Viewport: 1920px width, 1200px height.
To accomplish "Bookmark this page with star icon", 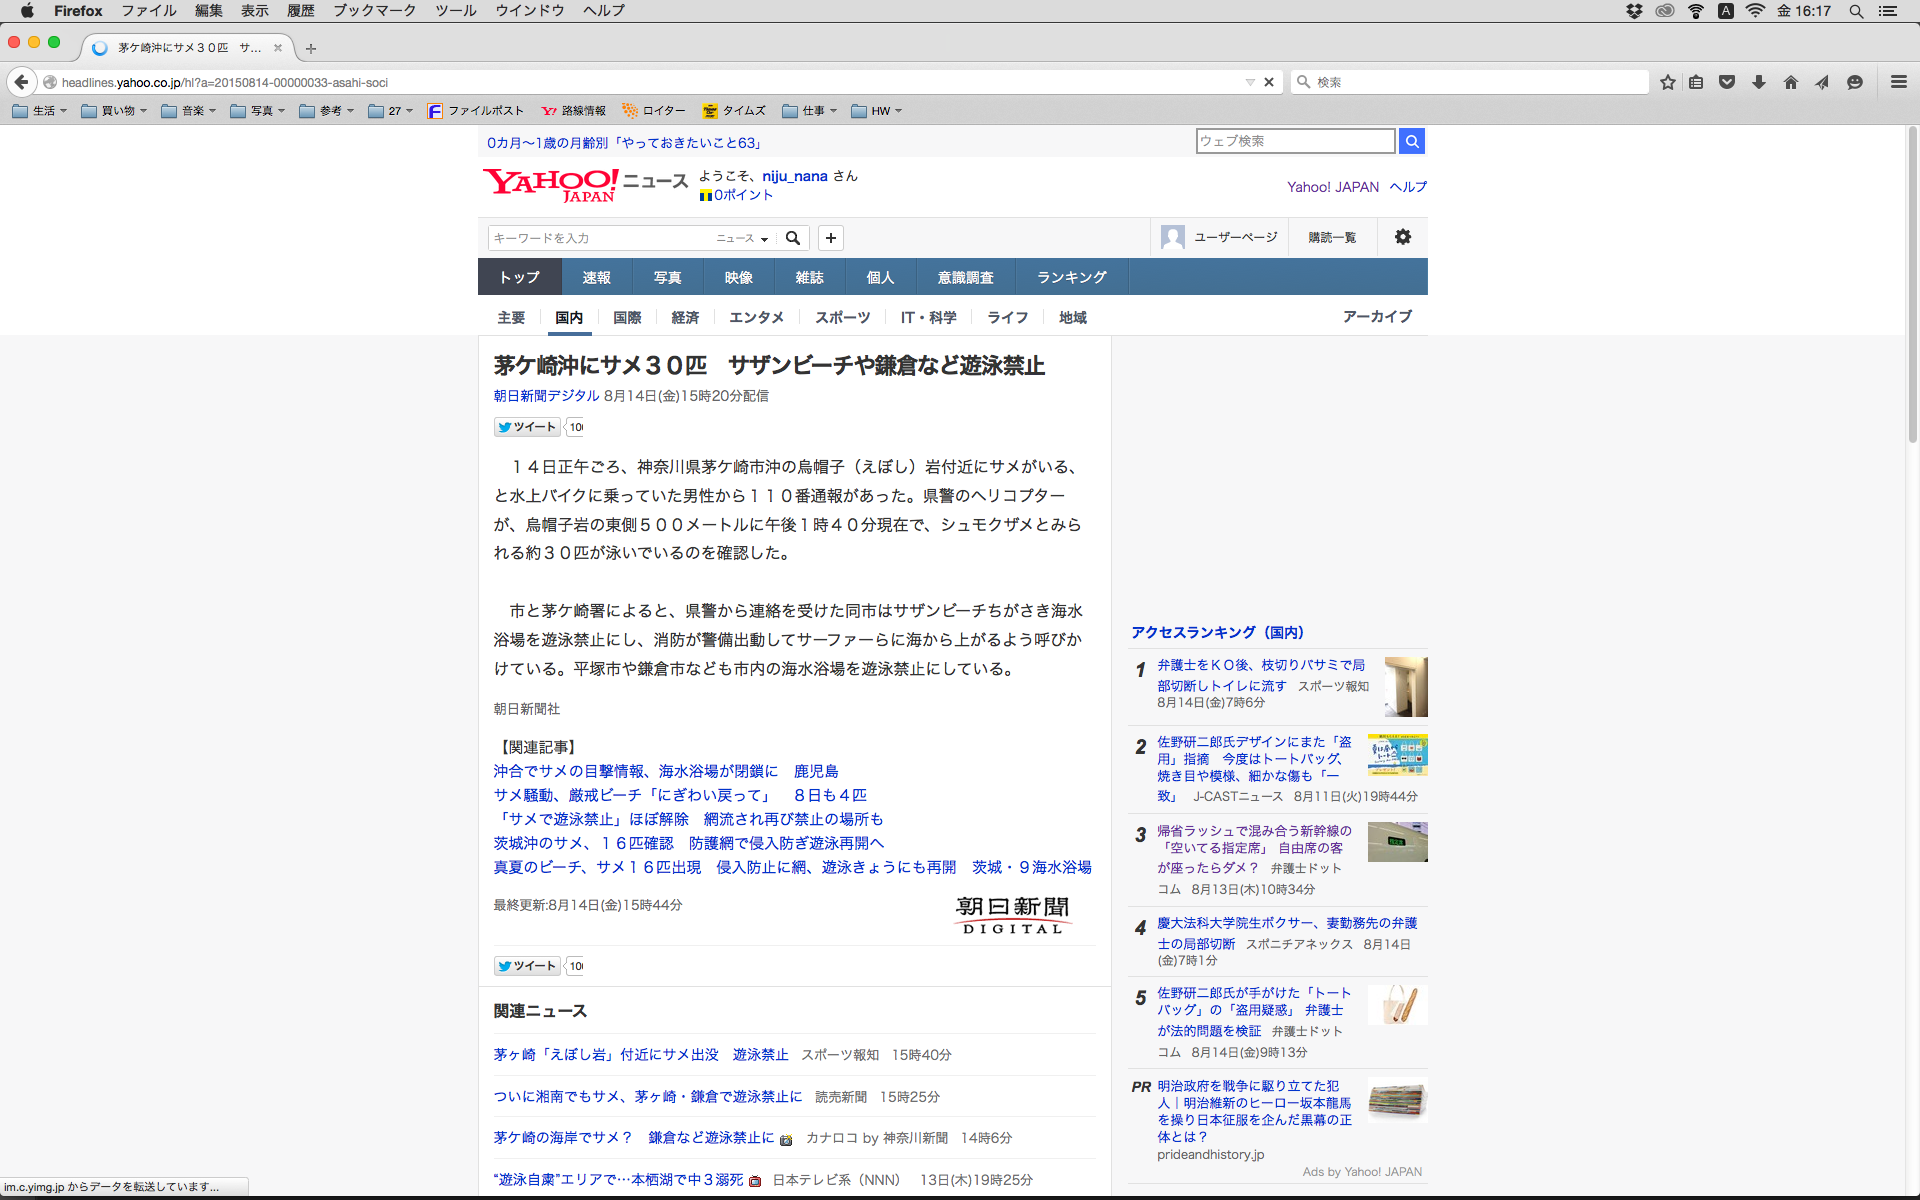I will coord(1667,82).
